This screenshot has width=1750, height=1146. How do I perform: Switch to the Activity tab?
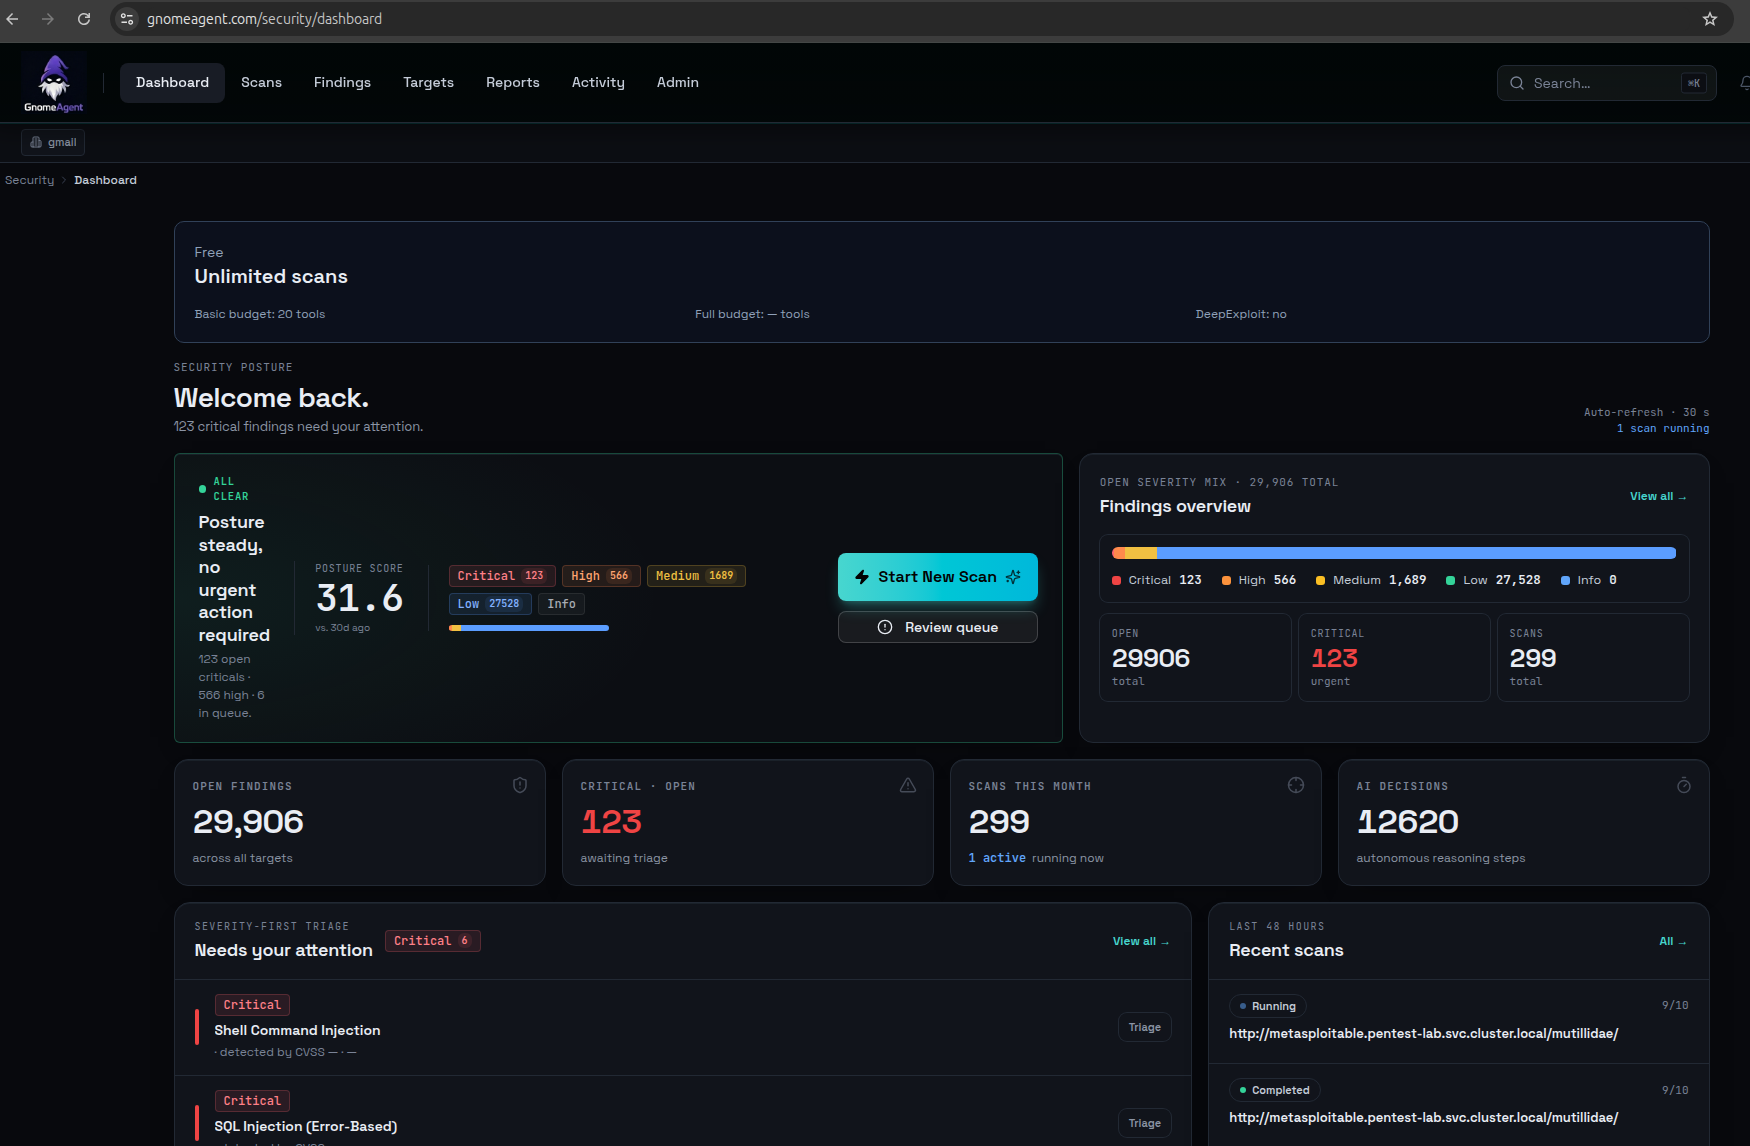point(598,83)
